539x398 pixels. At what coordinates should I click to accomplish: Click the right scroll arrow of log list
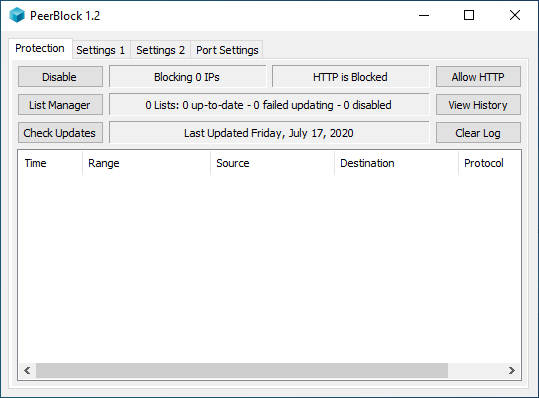[512, 370]
